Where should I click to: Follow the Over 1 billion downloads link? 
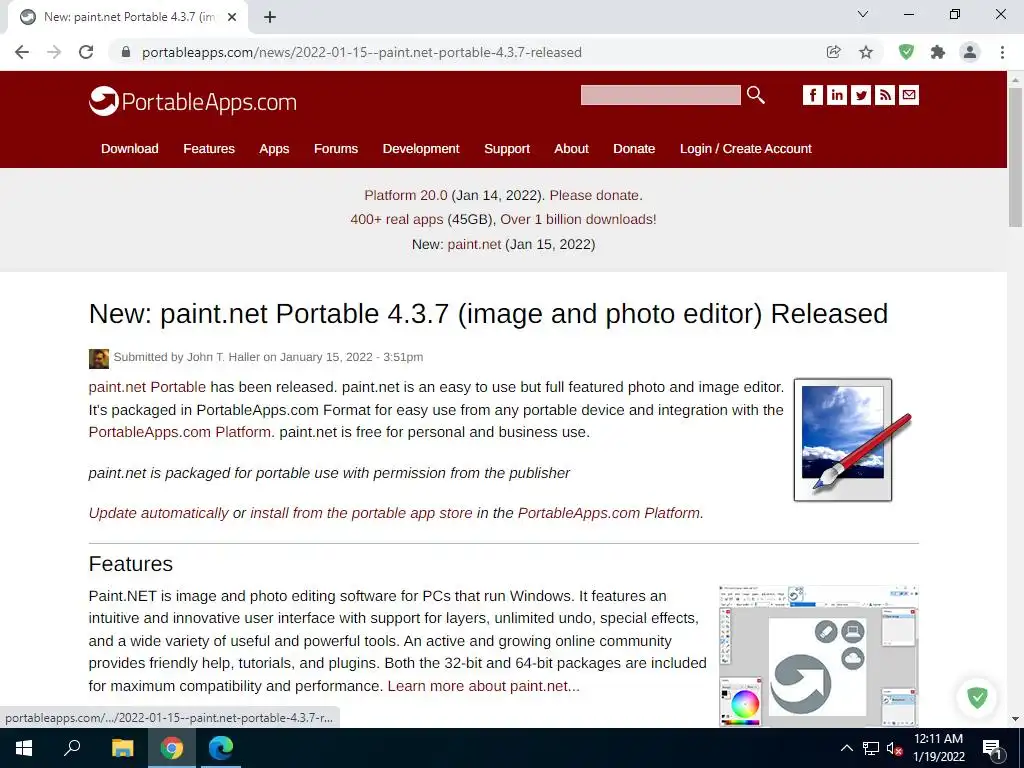(x=578, y=219)
